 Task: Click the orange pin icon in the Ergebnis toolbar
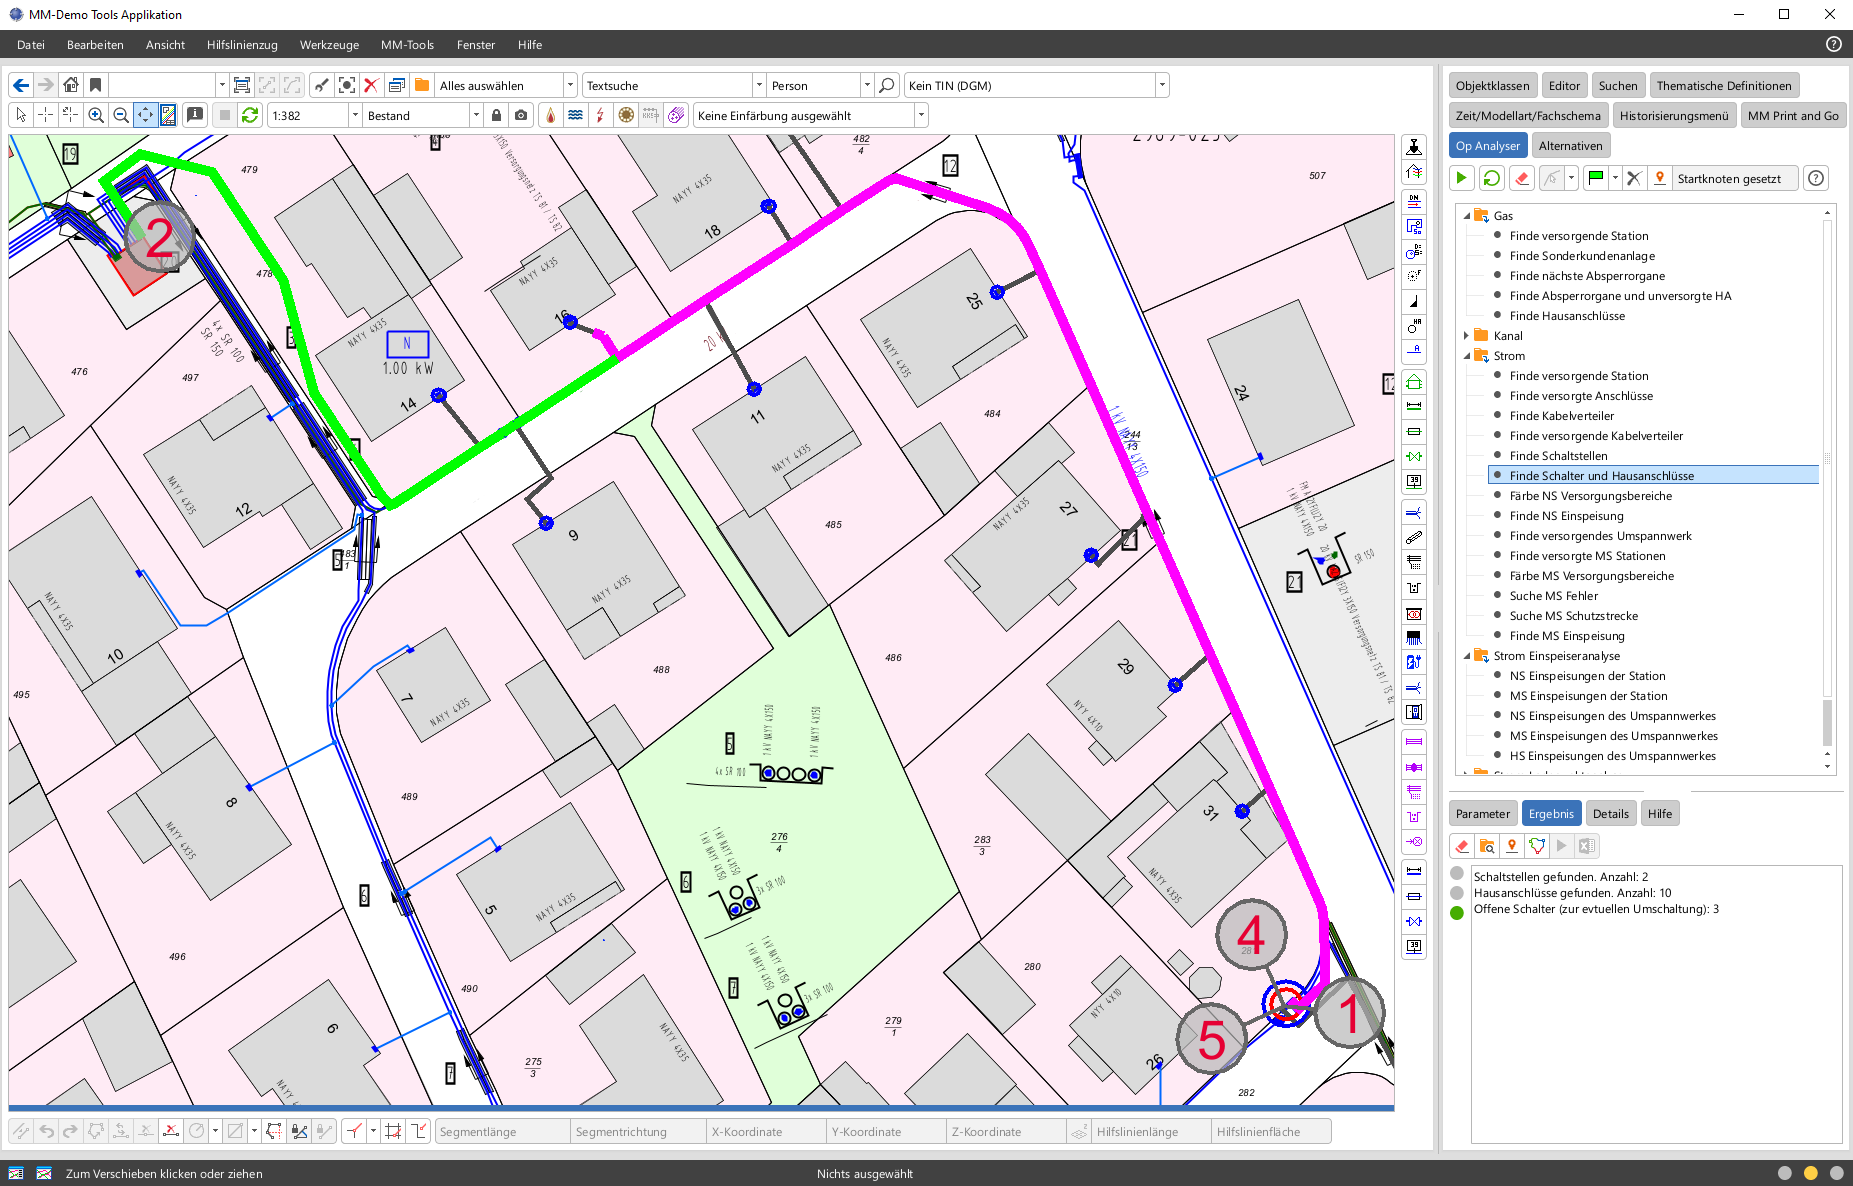tap(1512, 846)
